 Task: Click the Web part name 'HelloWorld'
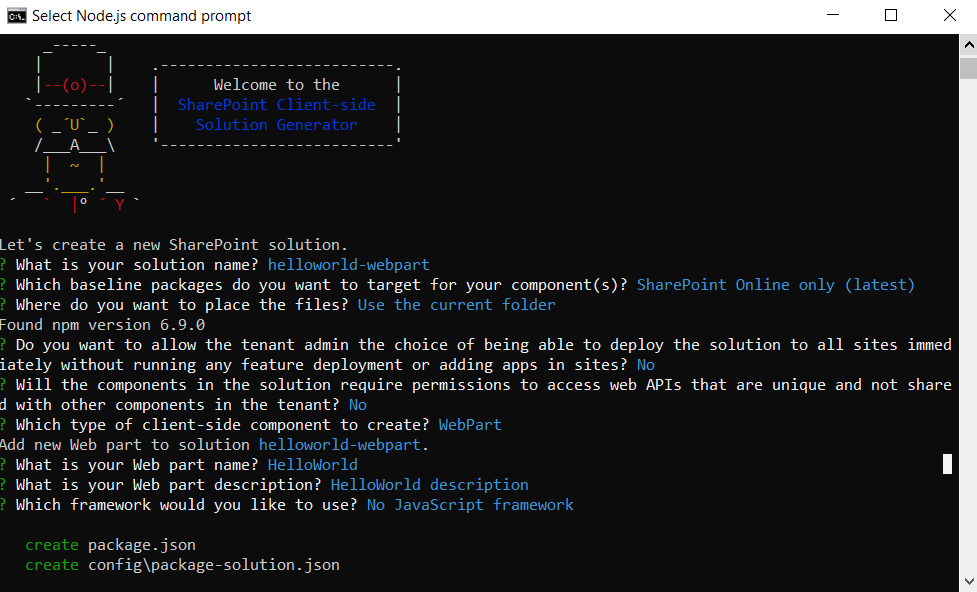point(312,464)
